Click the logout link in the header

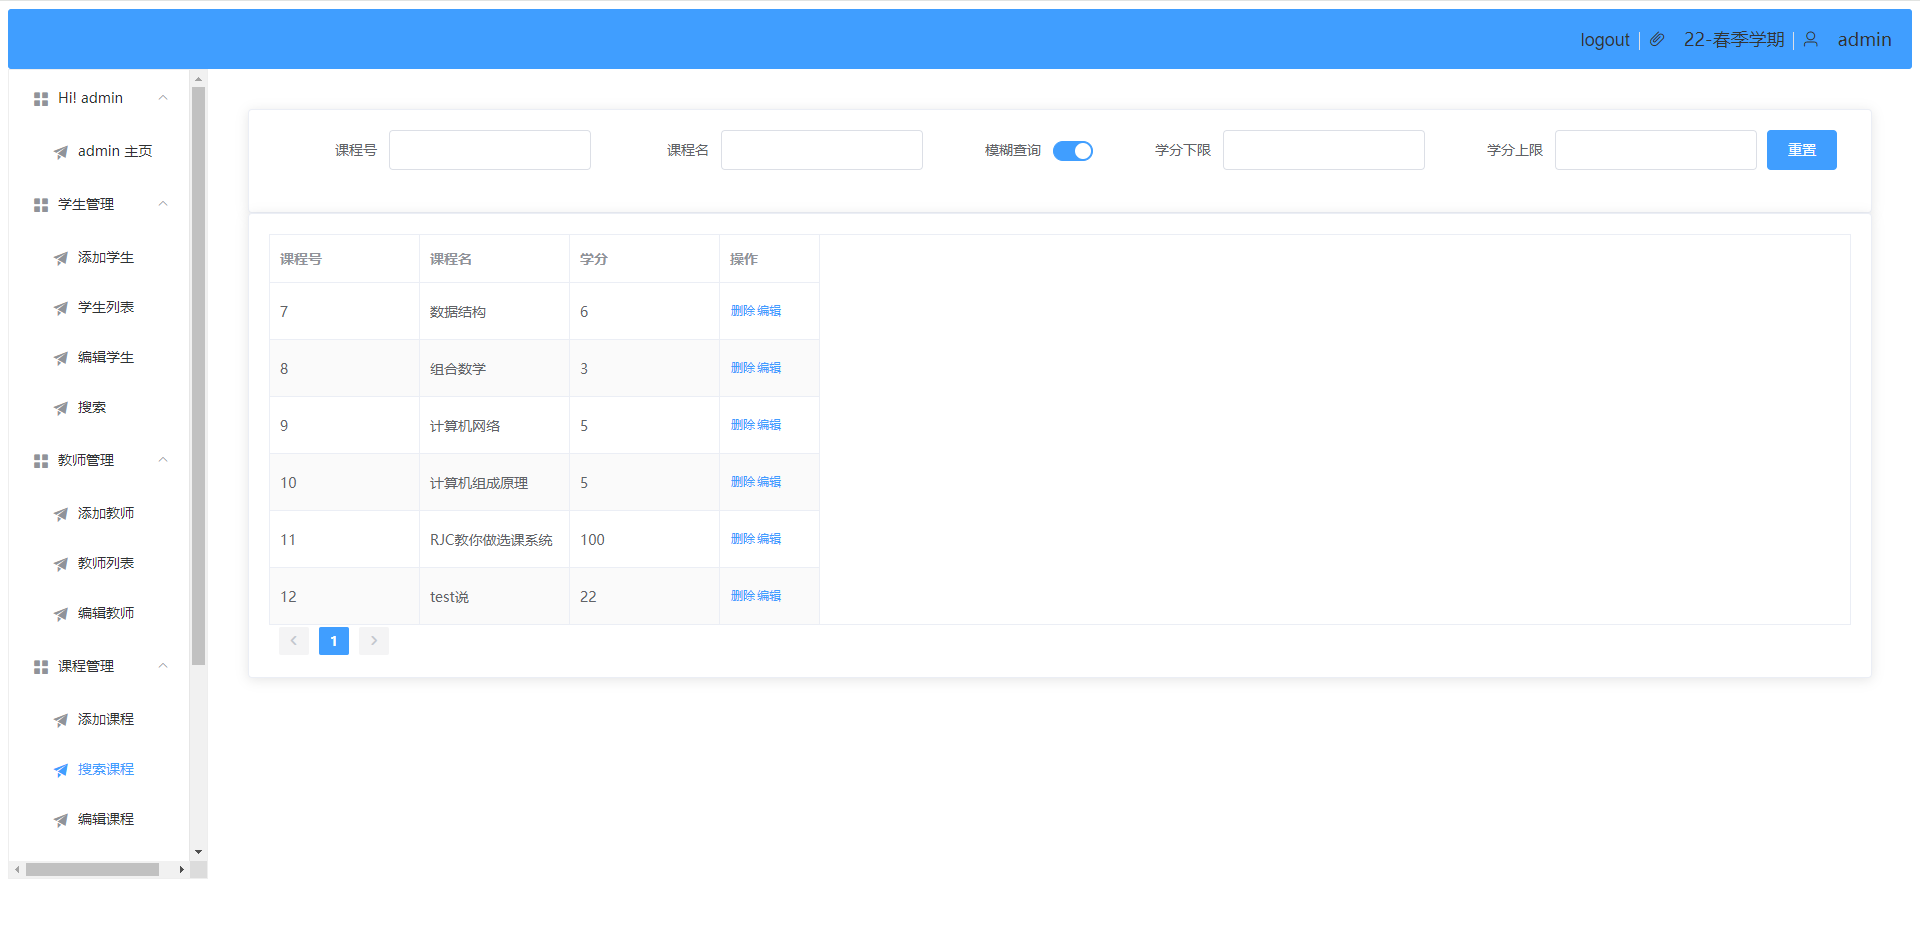(1604, 40)
